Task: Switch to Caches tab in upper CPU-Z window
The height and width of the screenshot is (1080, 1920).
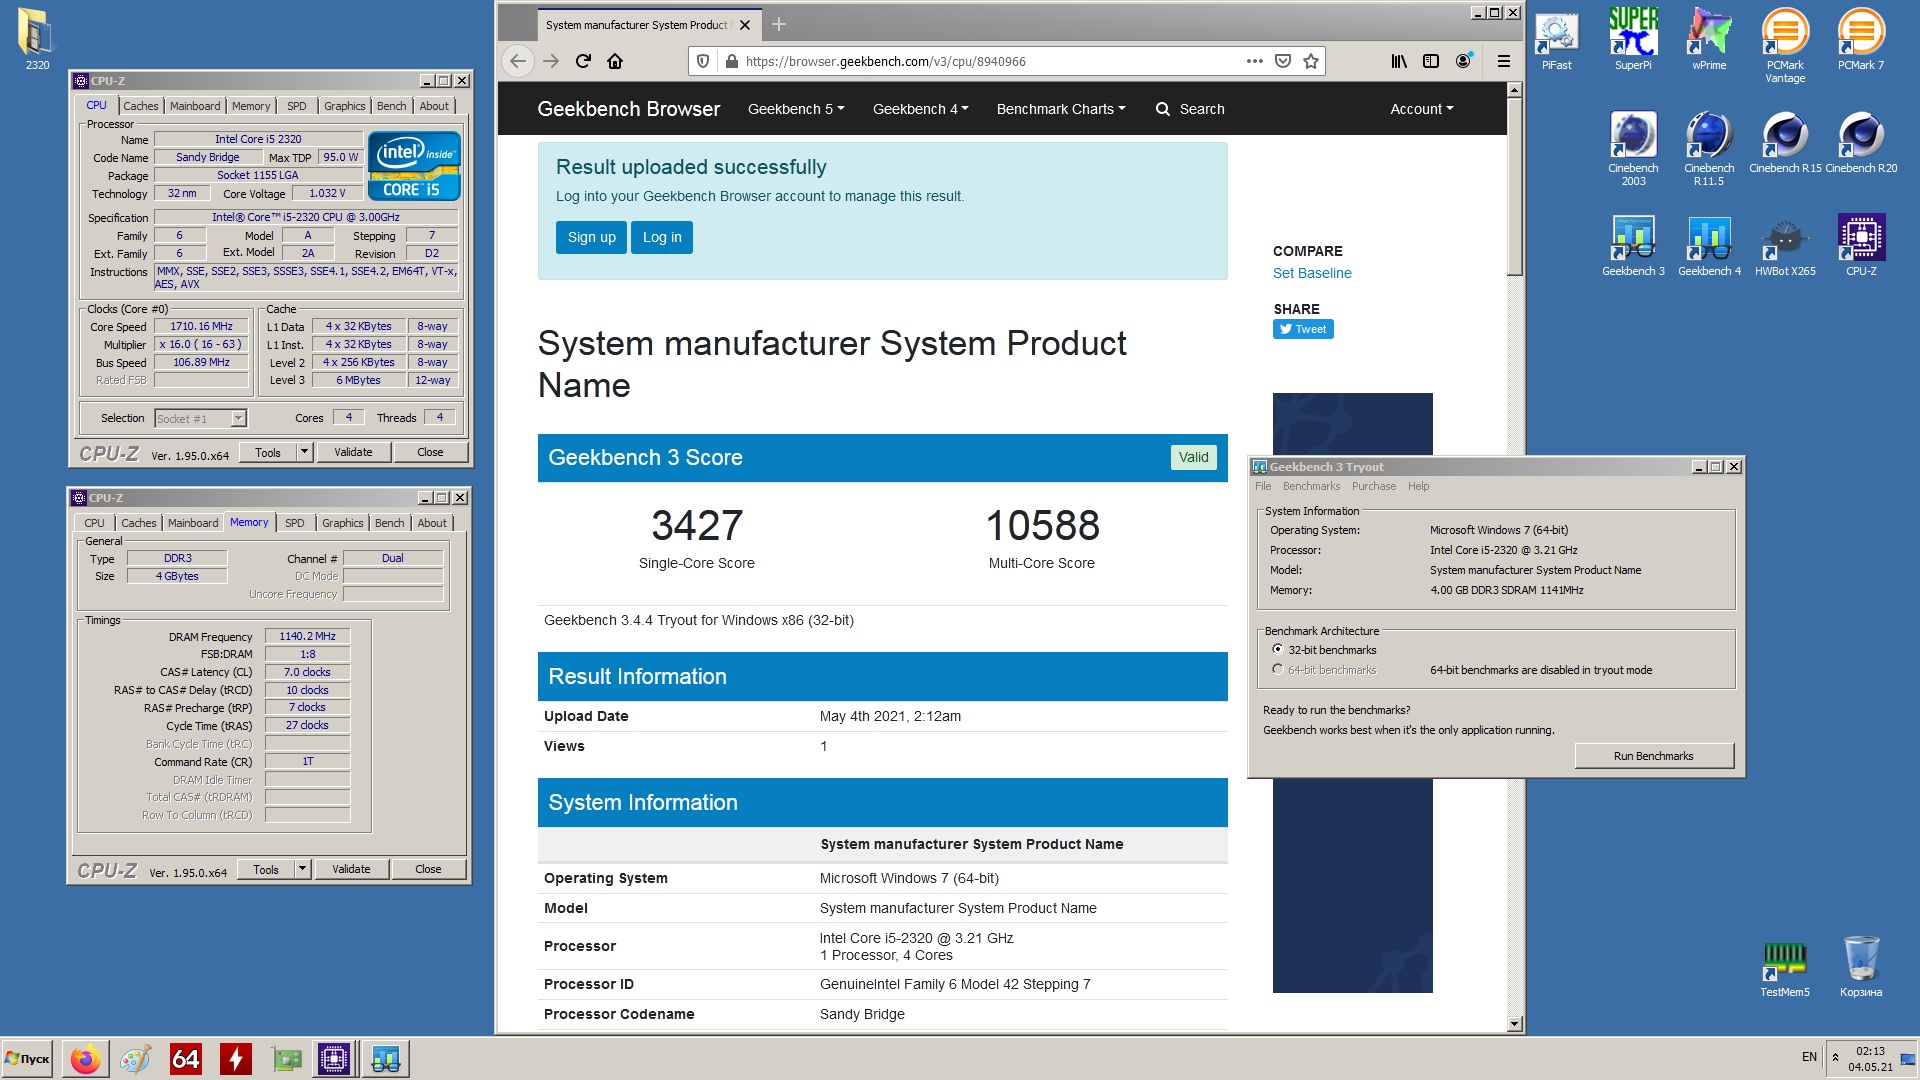Action: [140, 106]
